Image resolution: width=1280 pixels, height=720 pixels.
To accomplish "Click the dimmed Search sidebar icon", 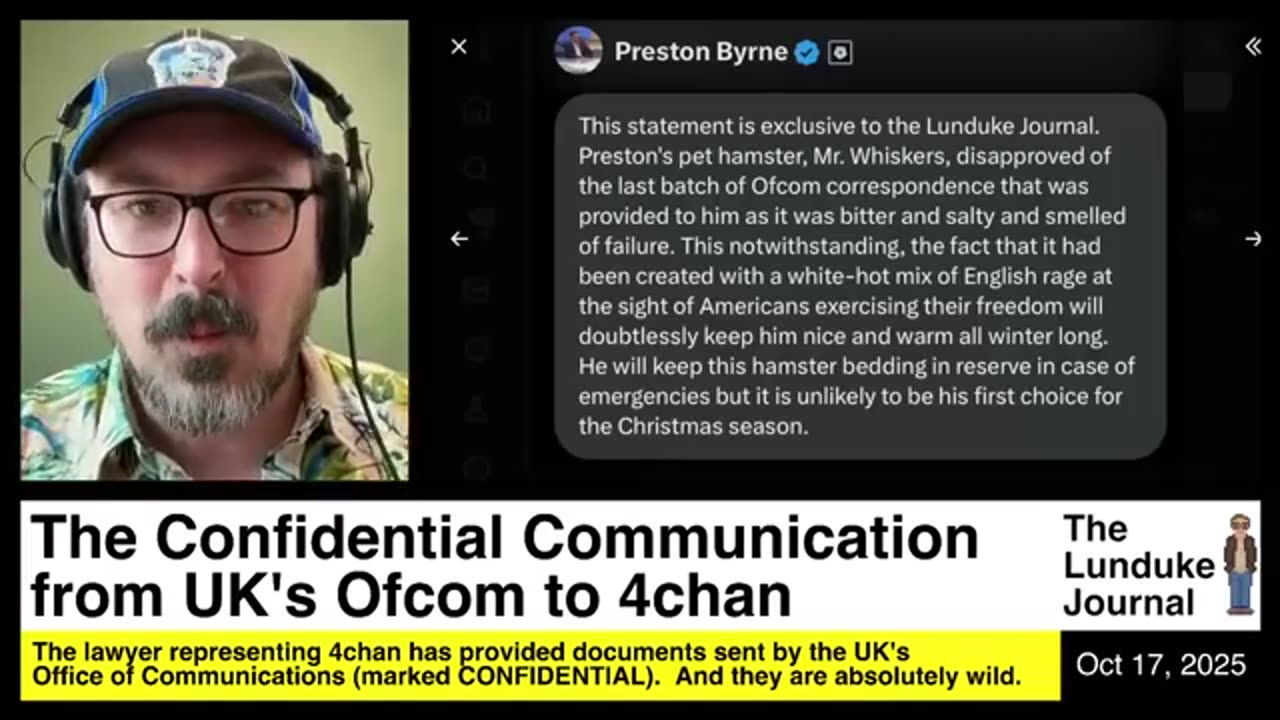I will point(476,169).
